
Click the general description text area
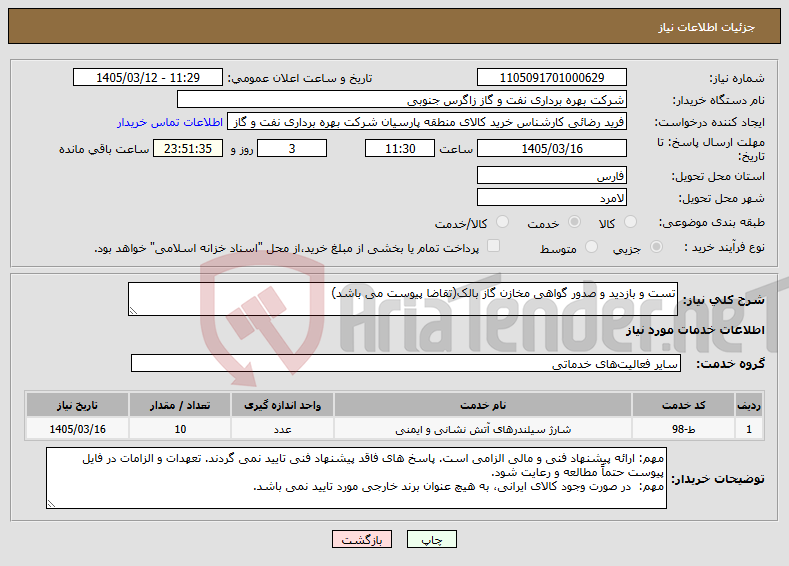click(403, 299)
